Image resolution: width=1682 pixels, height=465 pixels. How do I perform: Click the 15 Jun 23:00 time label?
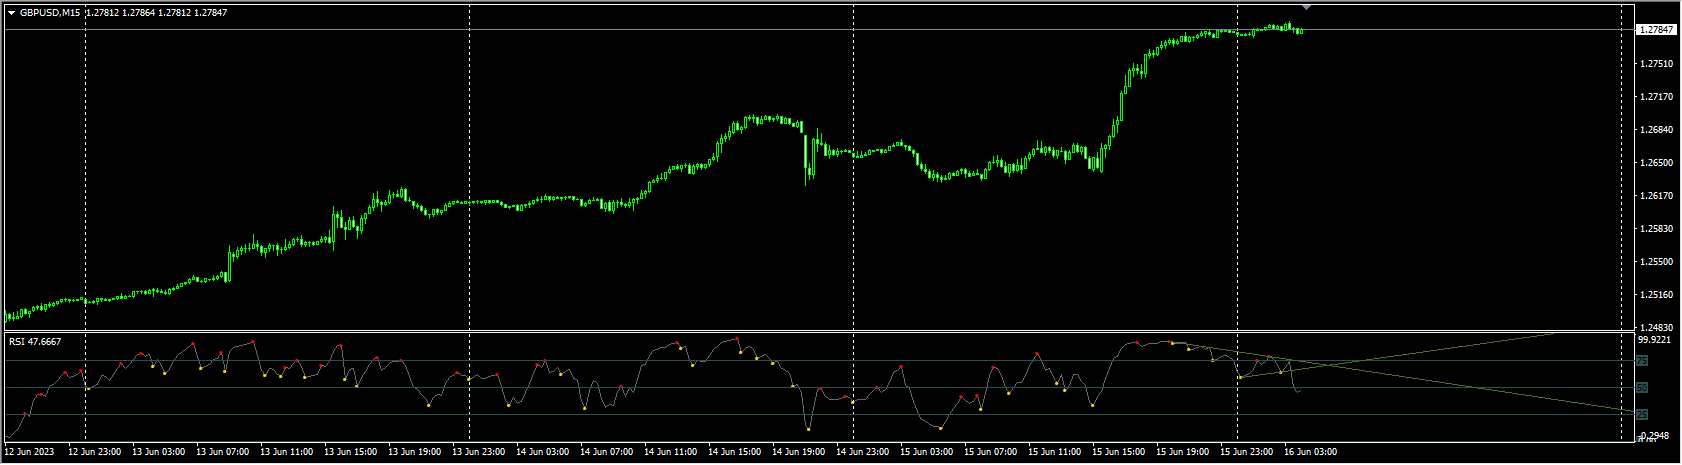(x=1247, y=453)
